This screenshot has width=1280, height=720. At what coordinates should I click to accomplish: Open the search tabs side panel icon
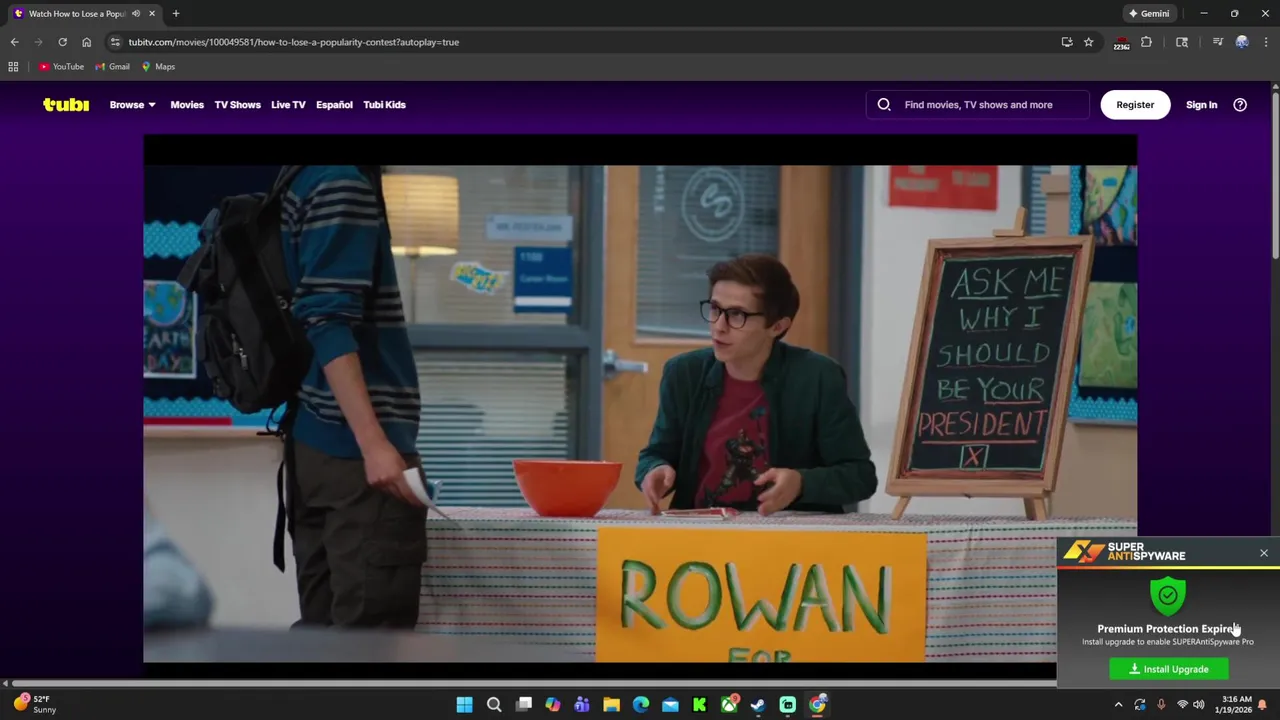tap(1182, 42)
